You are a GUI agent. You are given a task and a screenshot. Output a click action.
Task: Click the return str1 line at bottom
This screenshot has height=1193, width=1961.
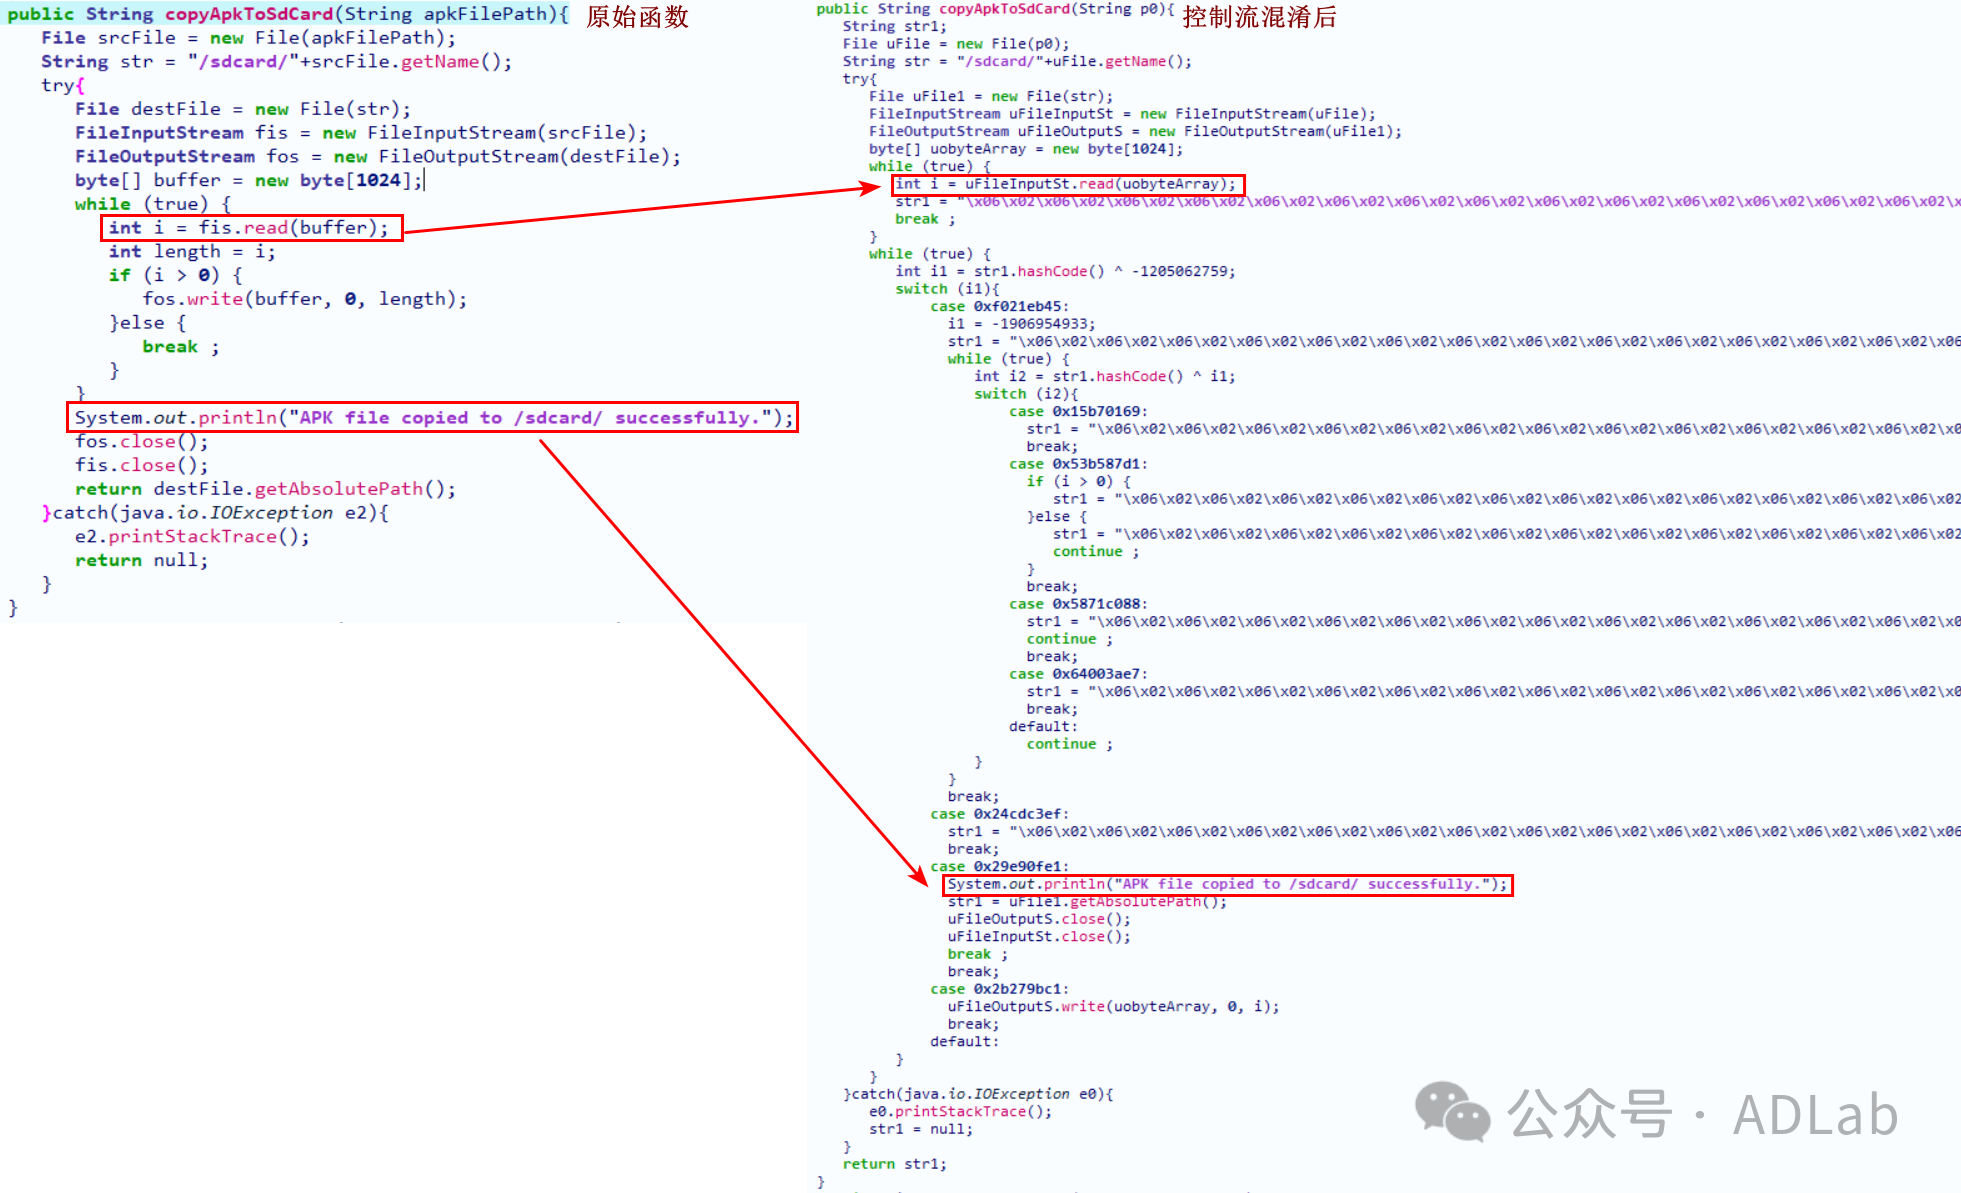click(x=894, y=1164)
